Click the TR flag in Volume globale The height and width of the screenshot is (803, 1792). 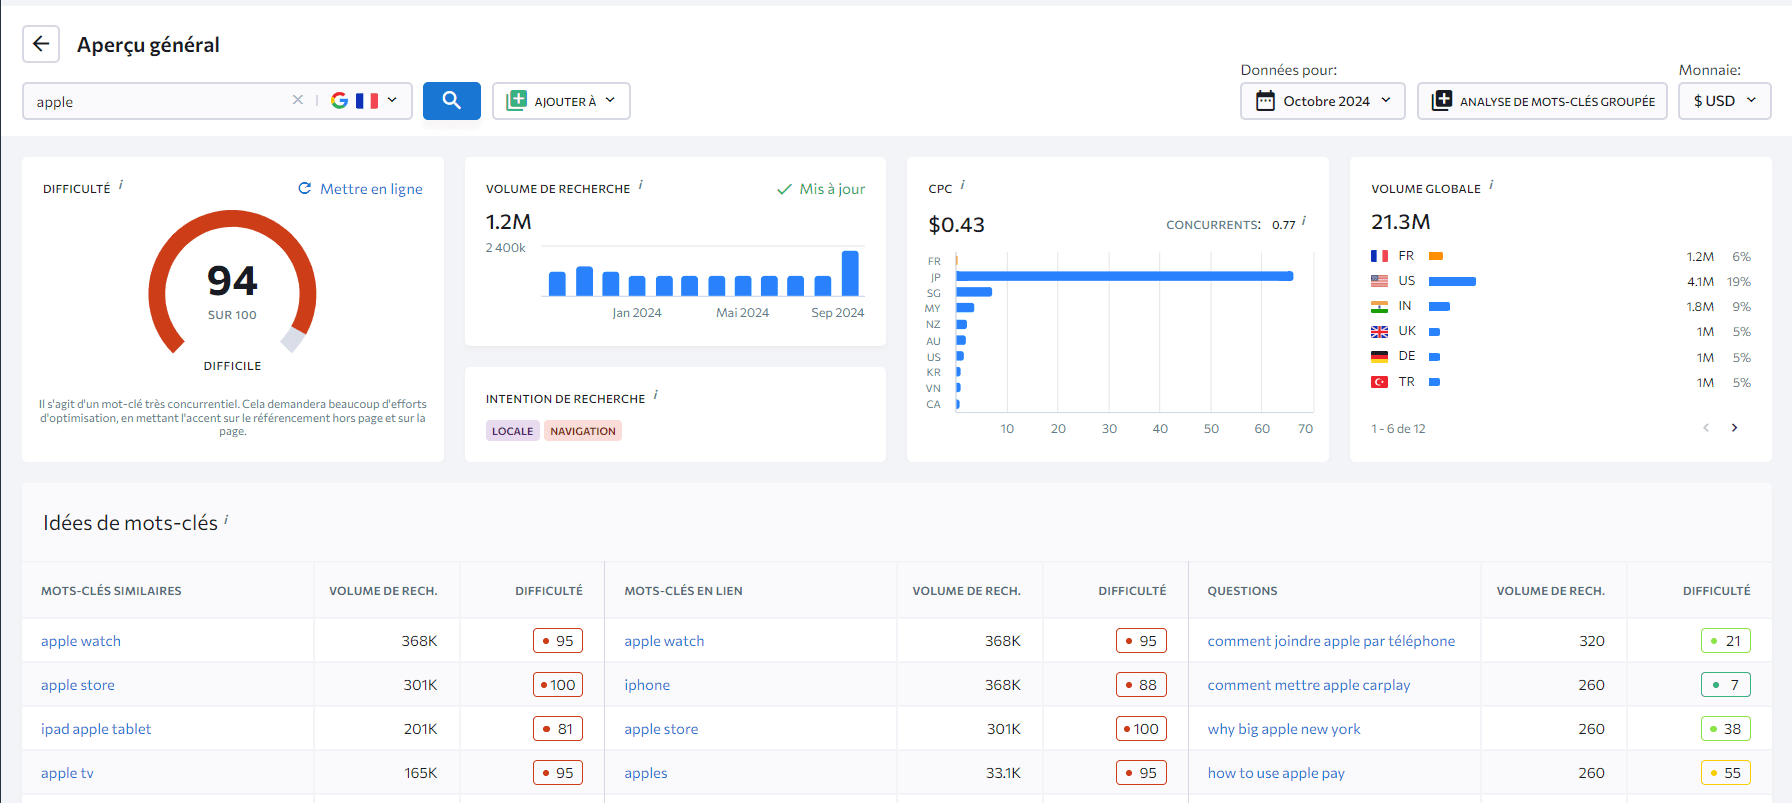click(x=1379, y=382)
